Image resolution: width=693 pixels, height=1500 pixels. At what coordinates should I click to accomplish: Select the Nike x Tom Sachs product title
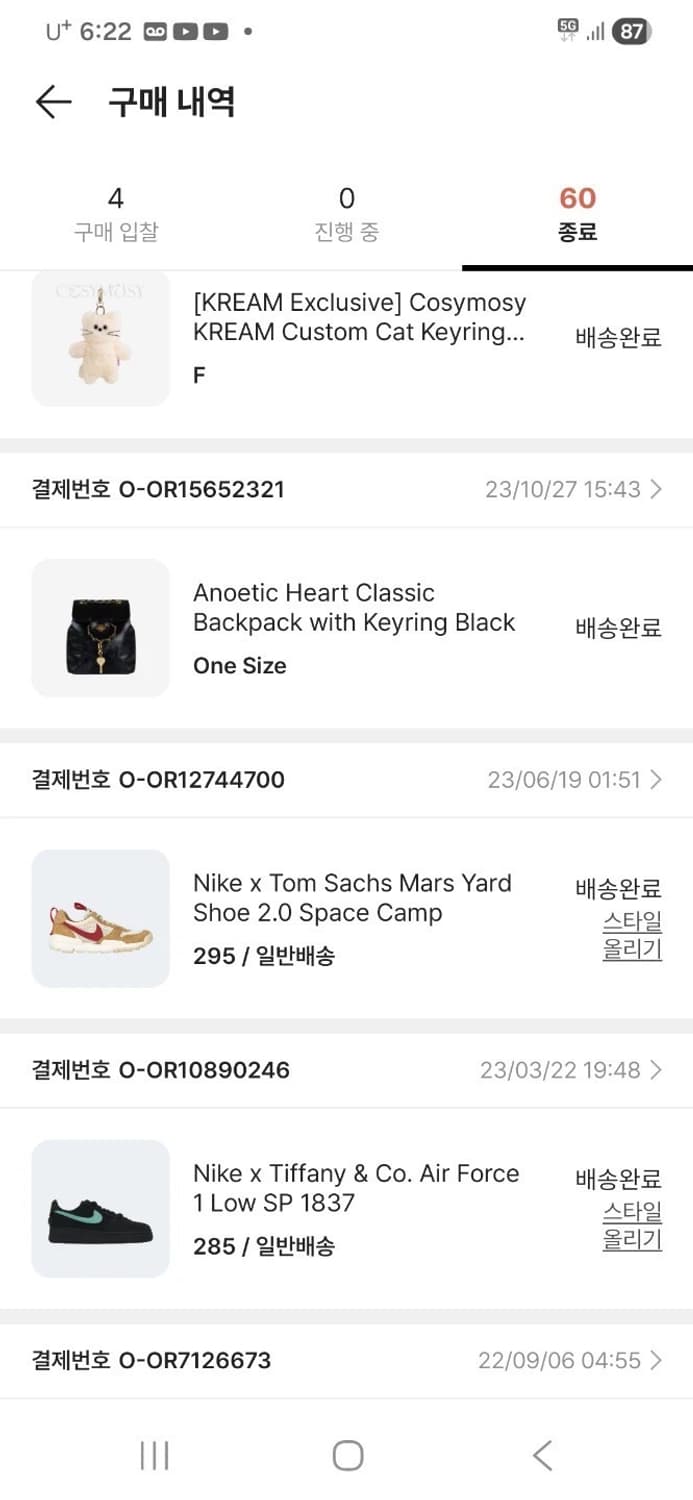(352, 898)
